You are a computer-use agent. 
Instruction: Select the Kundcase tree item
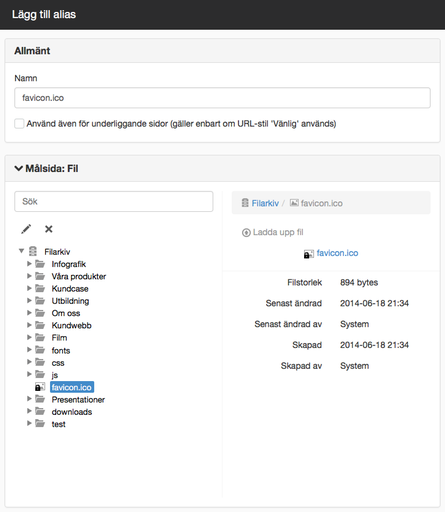[70, 289]
